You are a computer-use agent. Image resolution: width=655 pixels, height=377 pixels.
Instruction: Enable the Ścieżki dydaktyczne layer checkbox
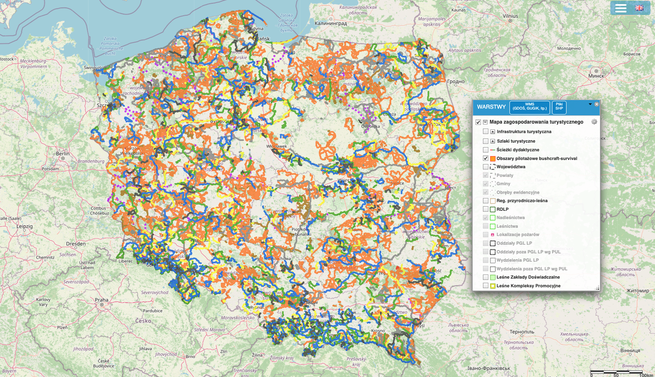point(485,150)
